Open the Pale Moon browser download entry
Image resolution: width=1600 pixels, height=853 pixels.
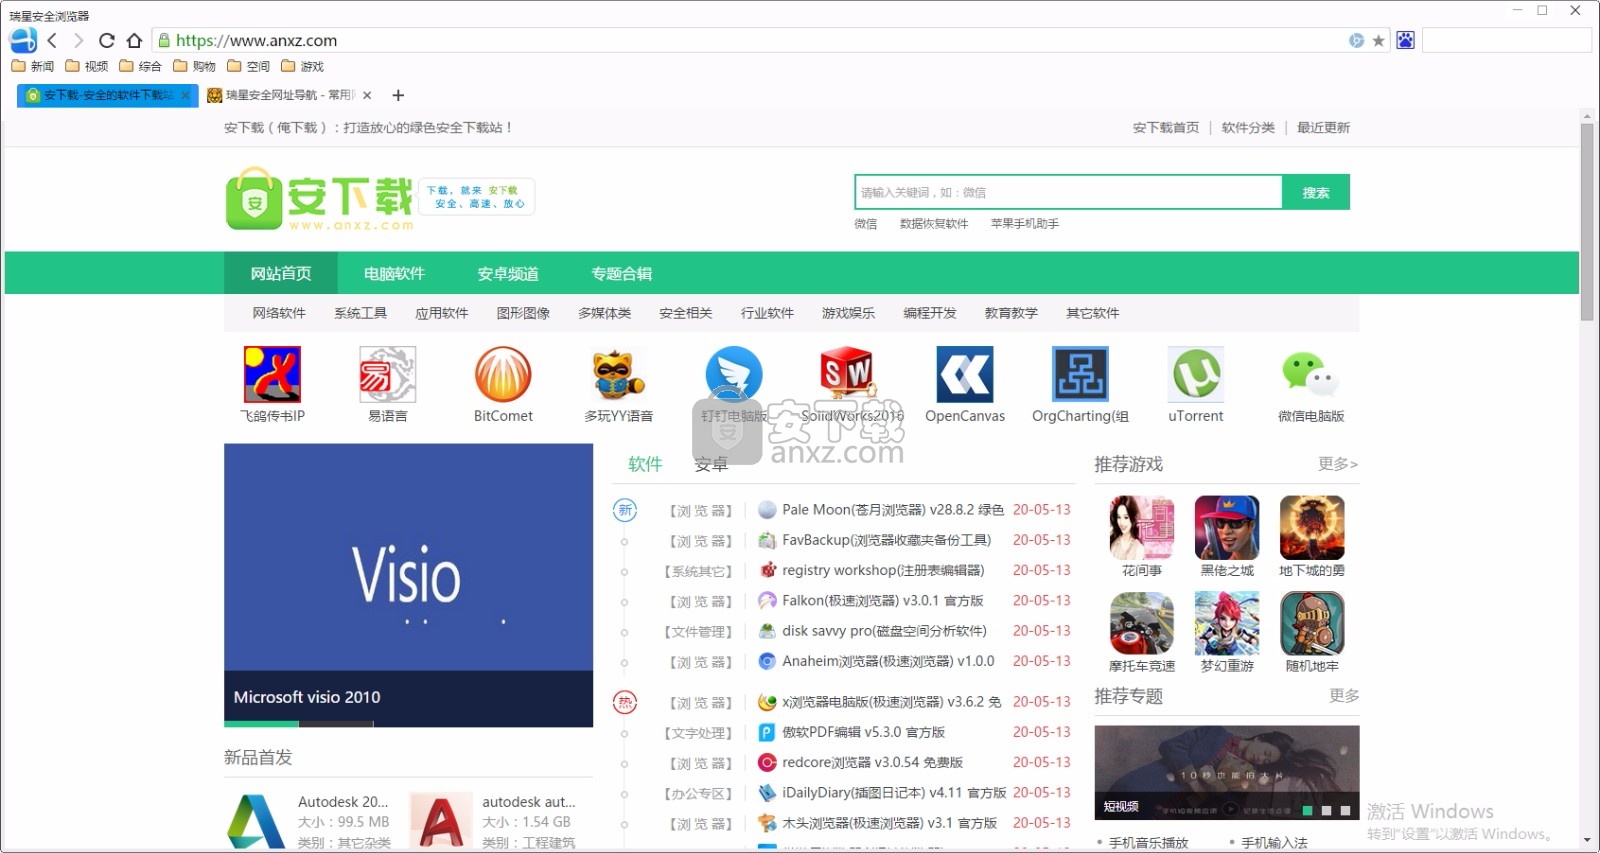tap(893, 509)
